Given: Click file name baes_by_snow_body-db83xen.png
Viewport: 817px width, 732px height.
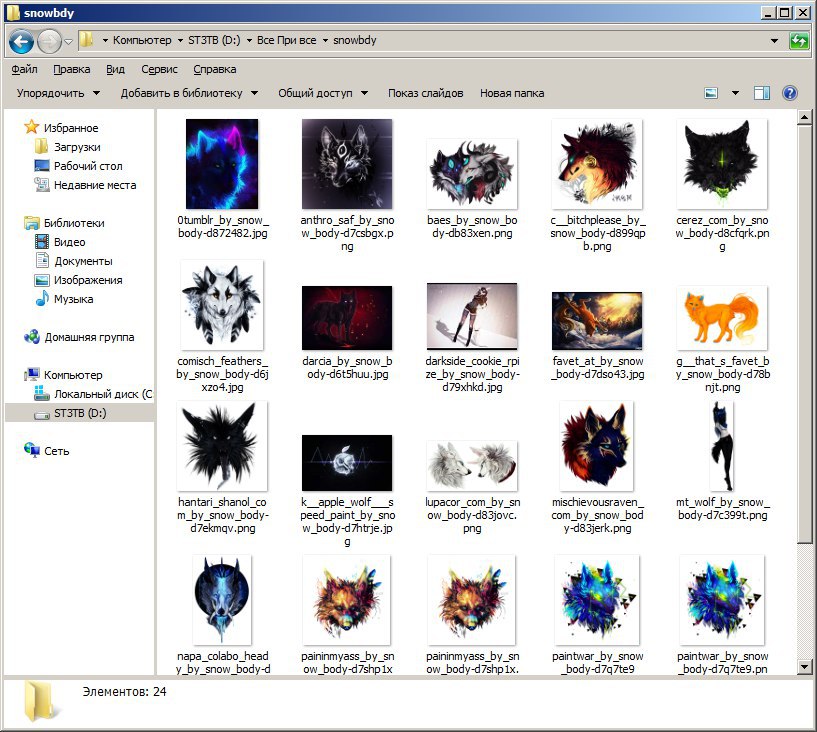Looking at the screenshot, I should (472, 227).
